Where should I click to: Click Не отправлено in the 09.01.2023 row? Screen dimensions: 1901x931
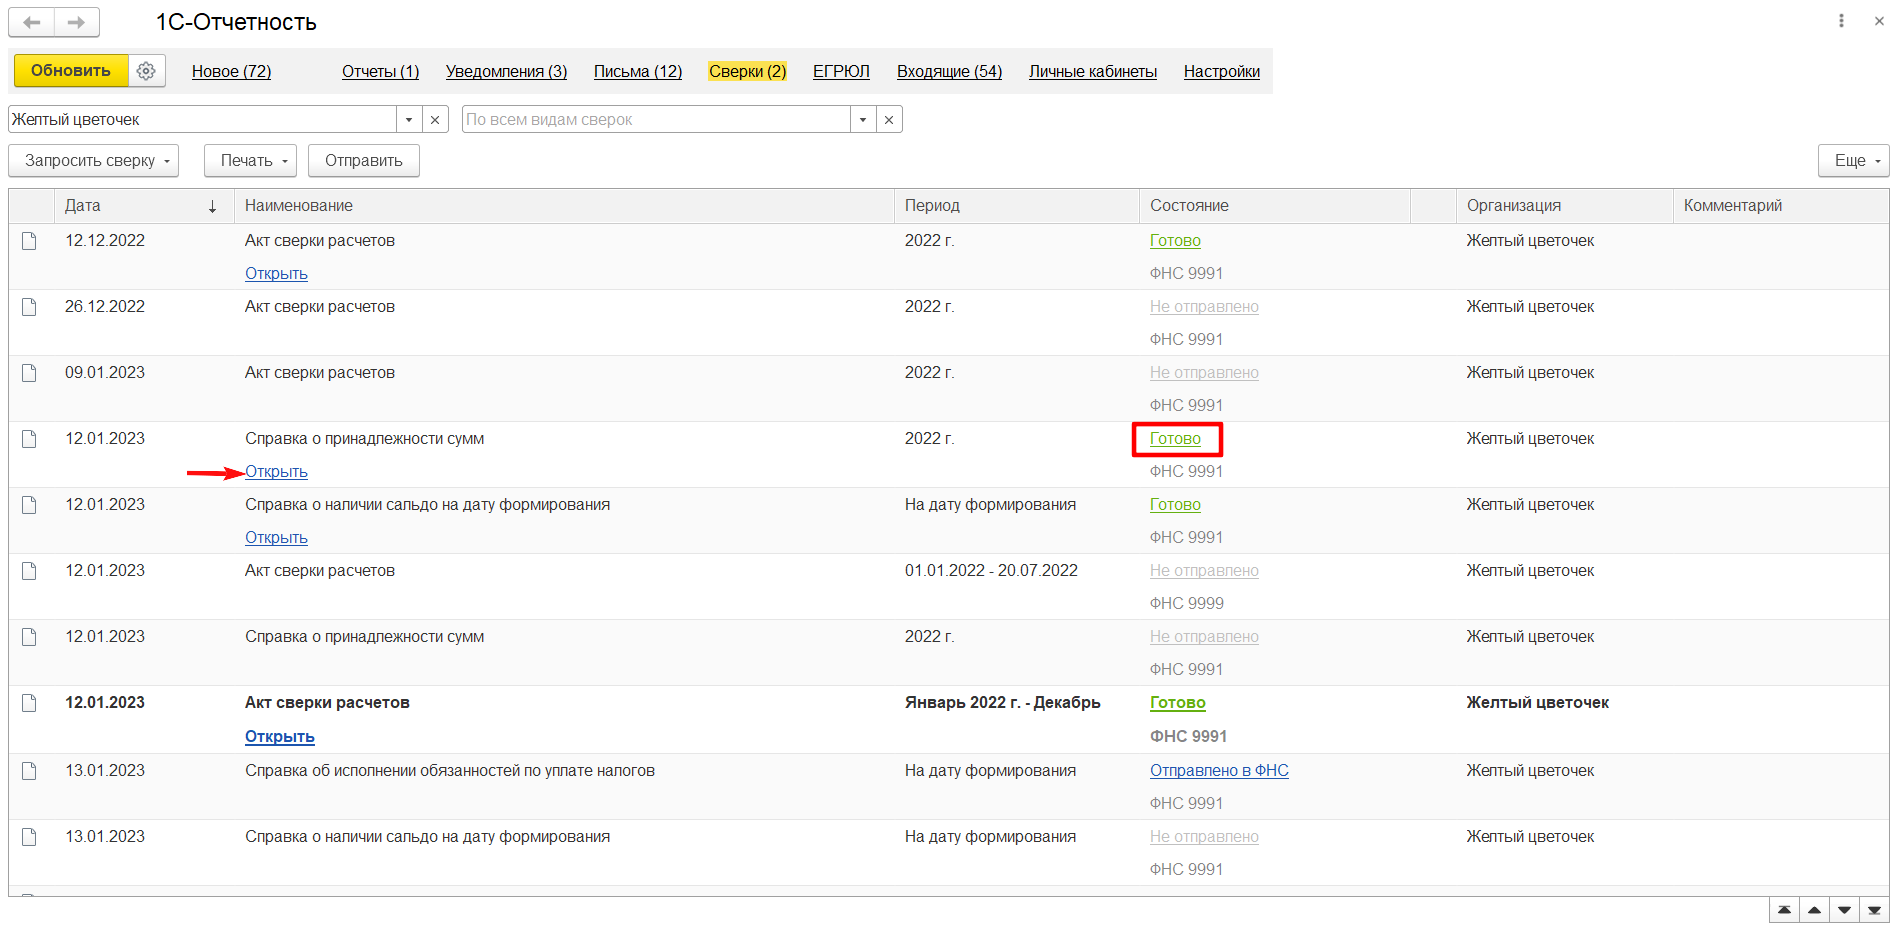click(1204, 373)
